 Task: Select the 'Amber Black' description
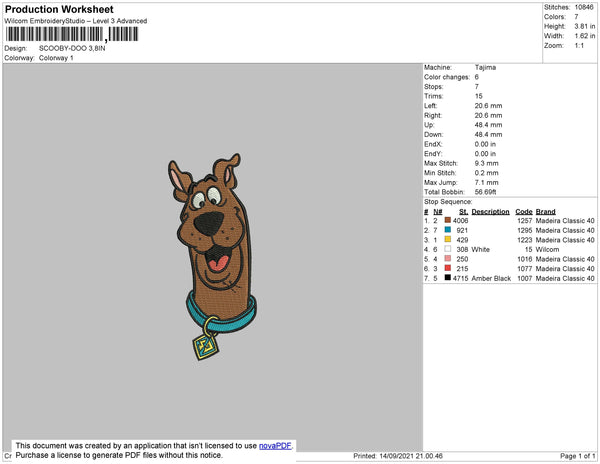pyautogui.click(x=491, y=278)
